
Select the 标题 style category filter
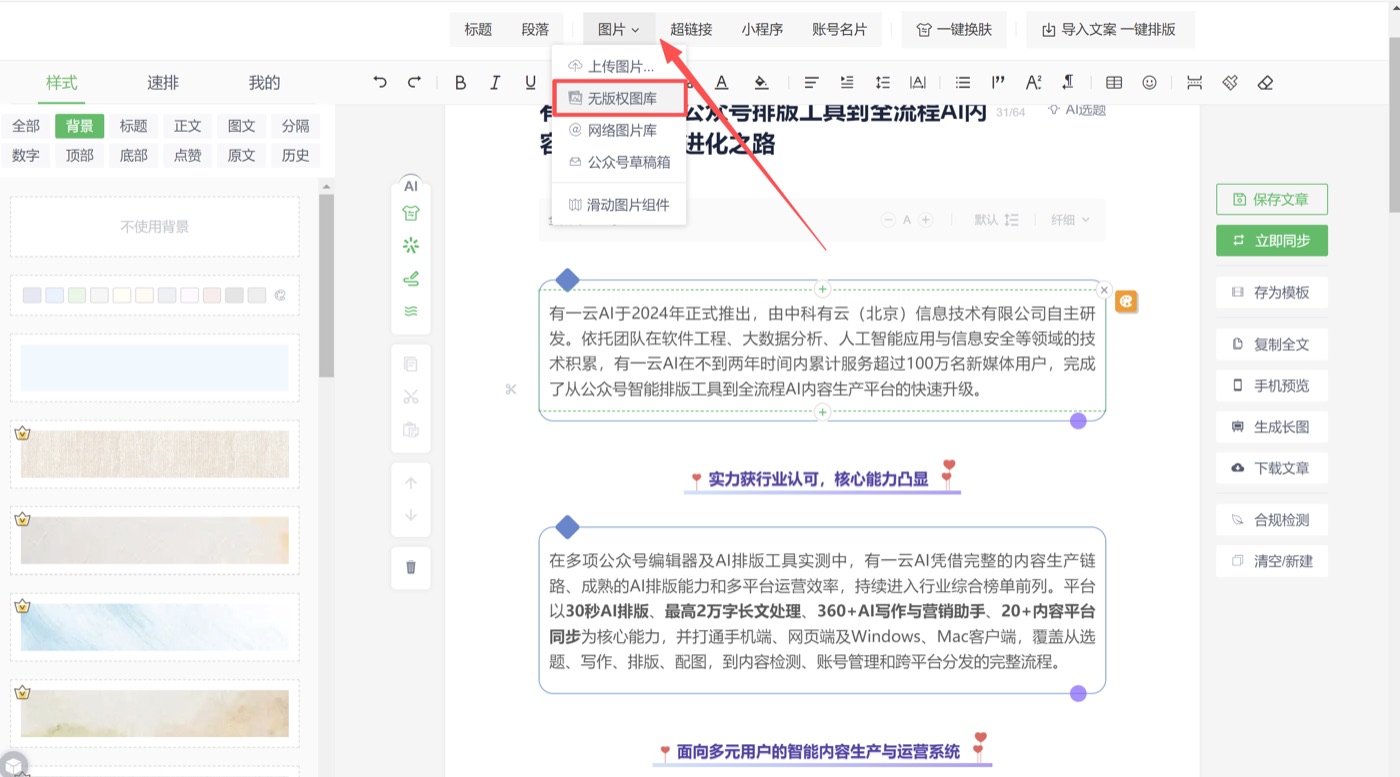point(134,126)
